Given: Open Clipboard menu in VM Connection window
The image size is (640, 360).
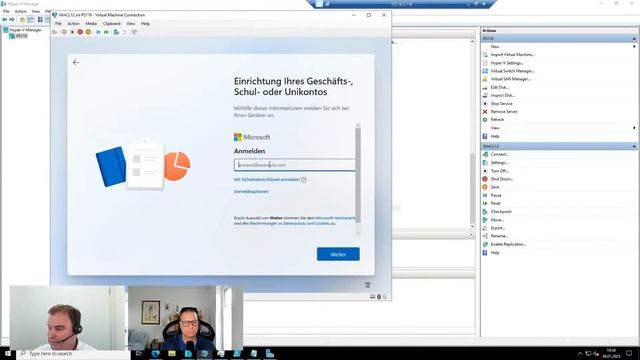Looking at the screenshot, I should click(x=111, y=24).
